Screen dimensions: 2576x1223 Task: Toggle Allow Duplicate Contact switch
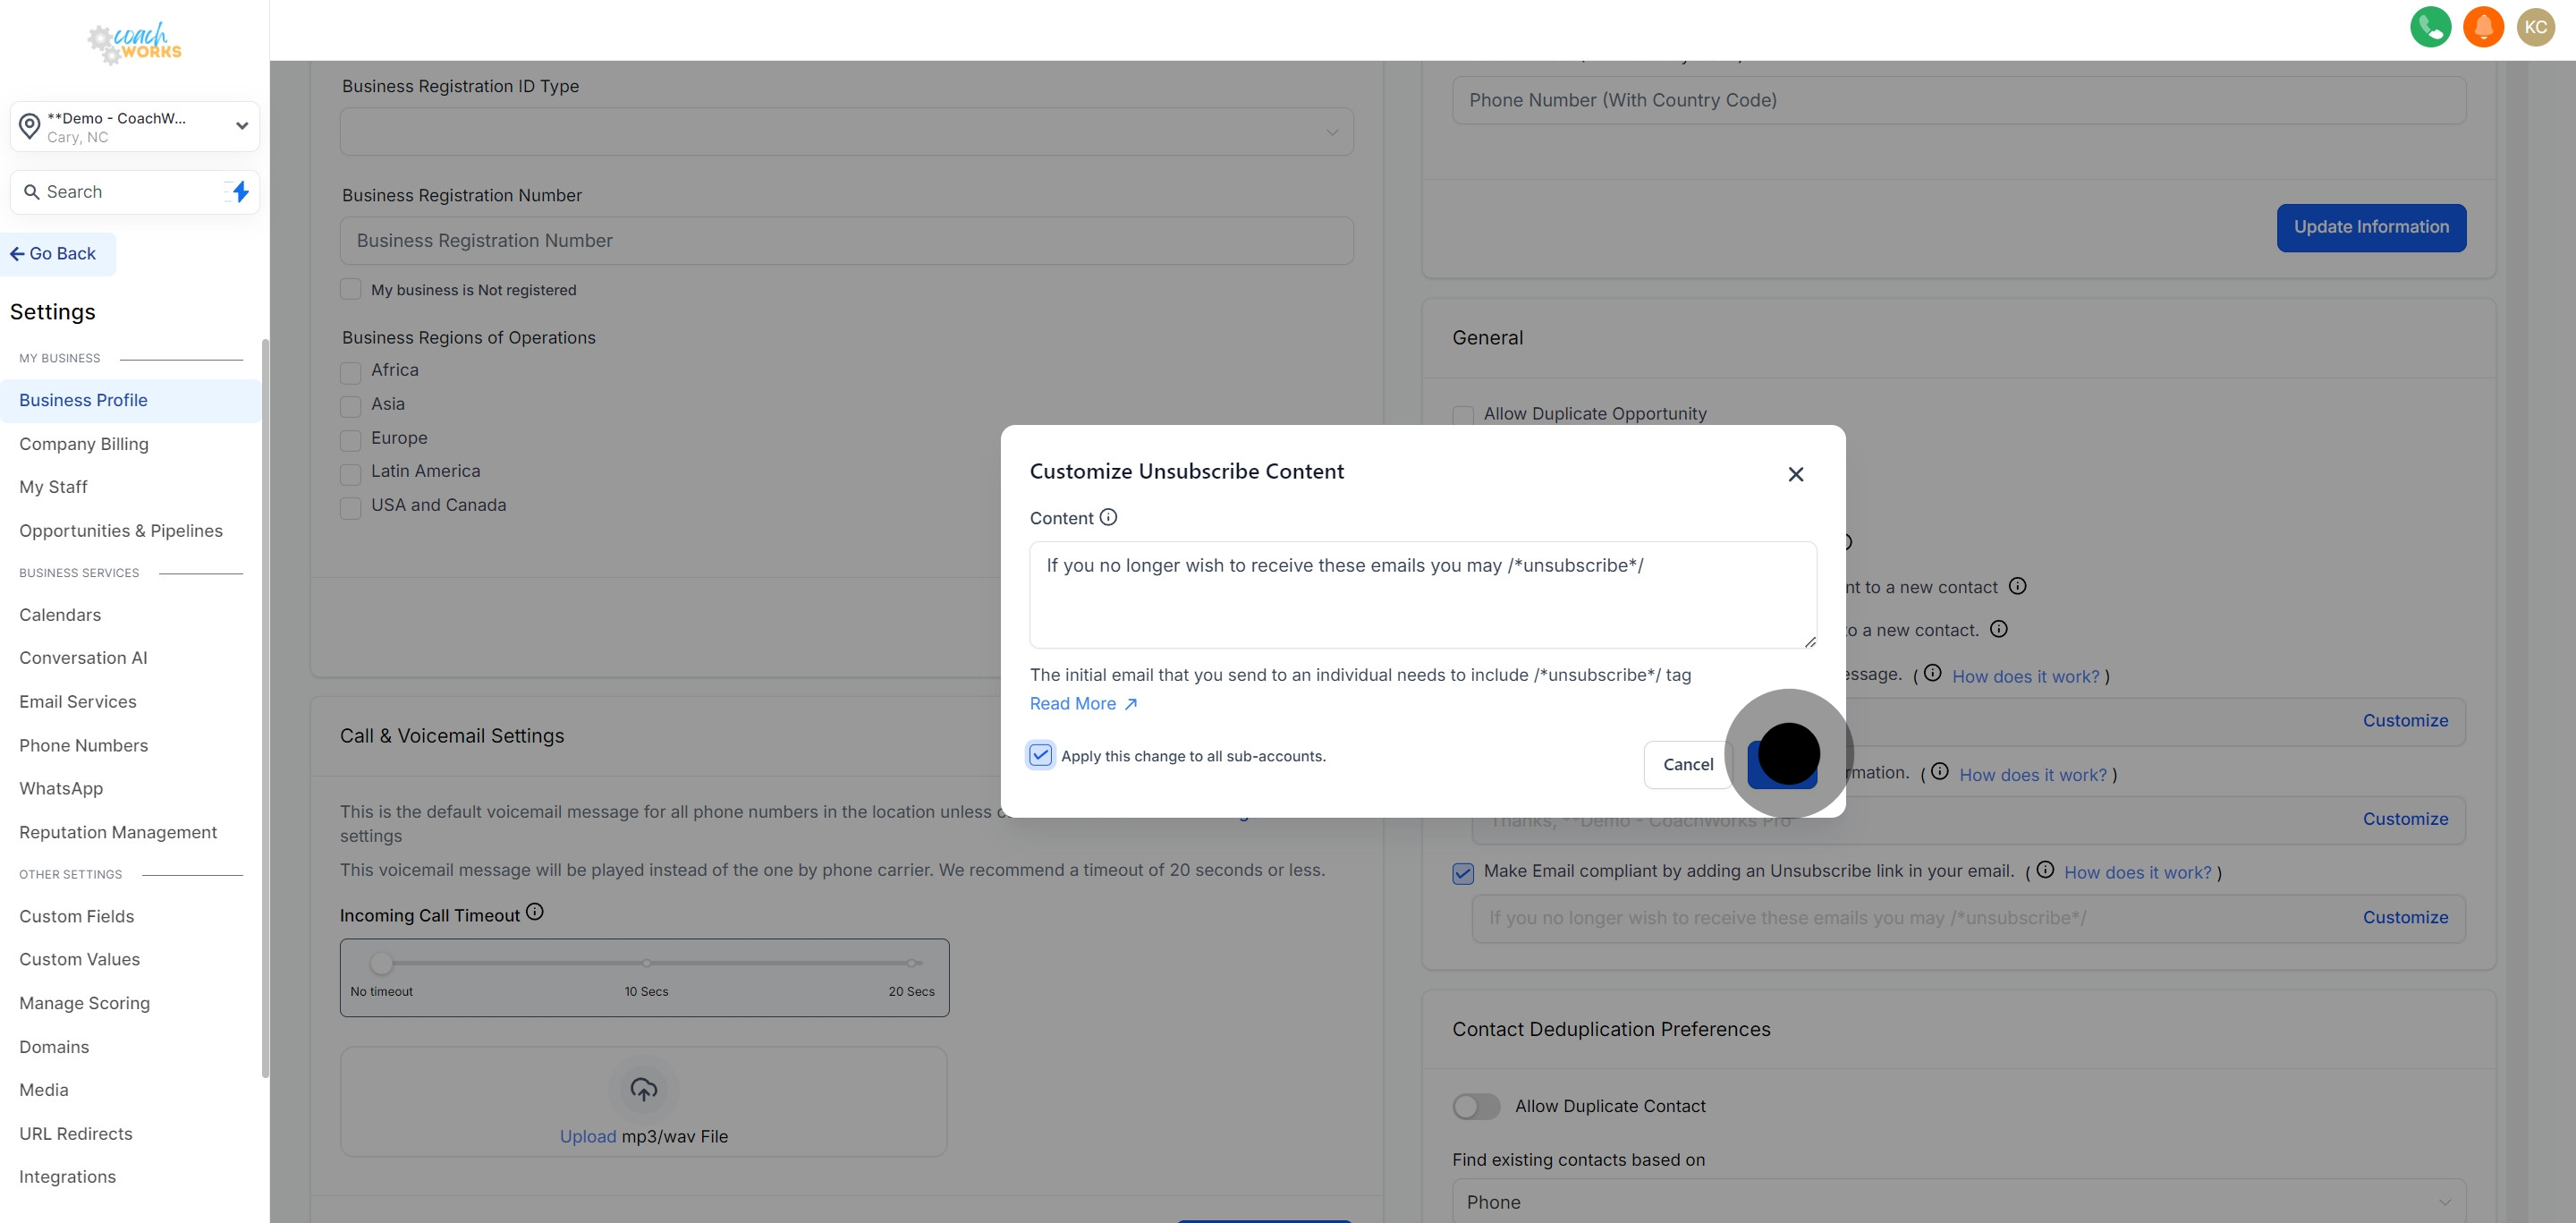coord(1476,1106)
